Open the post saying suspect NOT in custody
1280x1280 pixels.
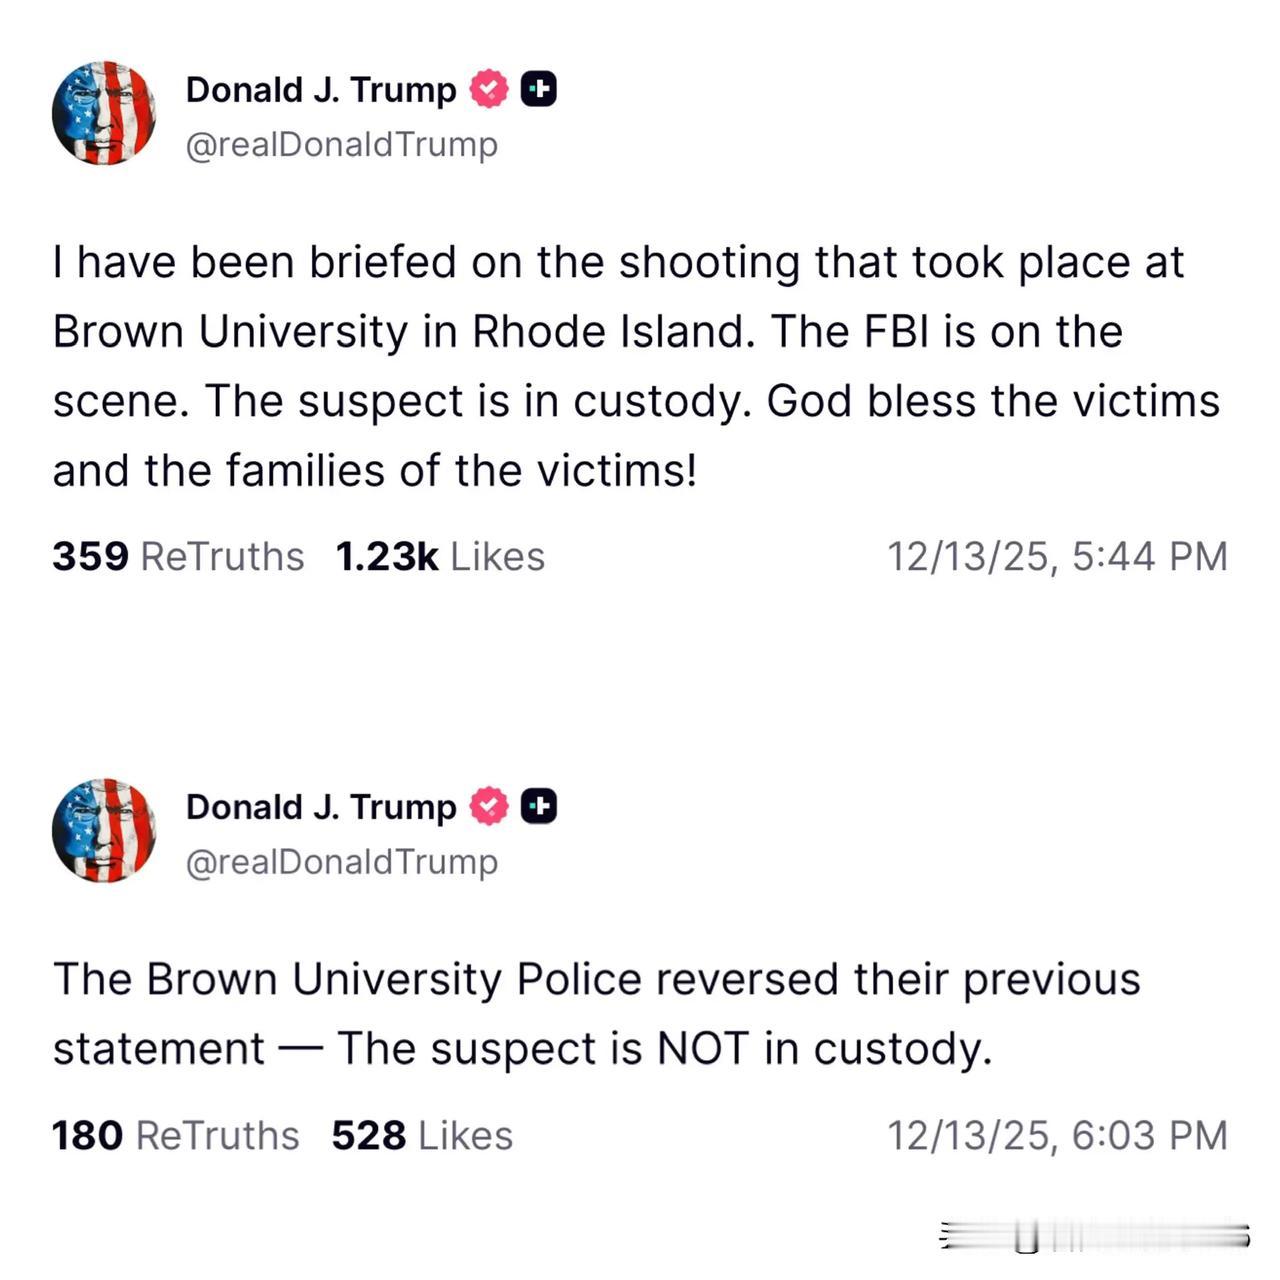click(596, 1013)
